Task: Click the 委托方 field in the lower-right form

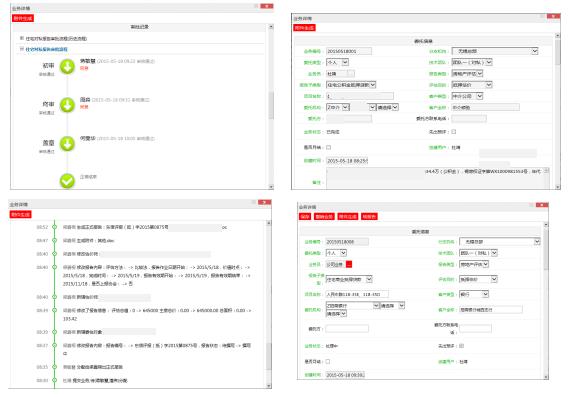Action: tap(347, 329)
